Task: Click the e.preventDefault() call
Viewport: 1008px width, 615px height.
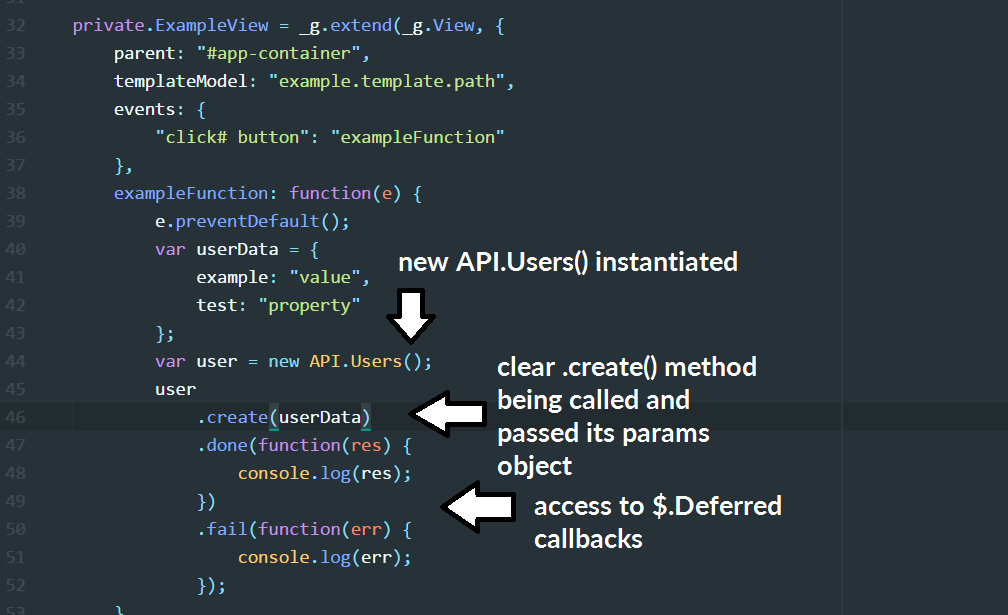Action: (x=251, y=221)
